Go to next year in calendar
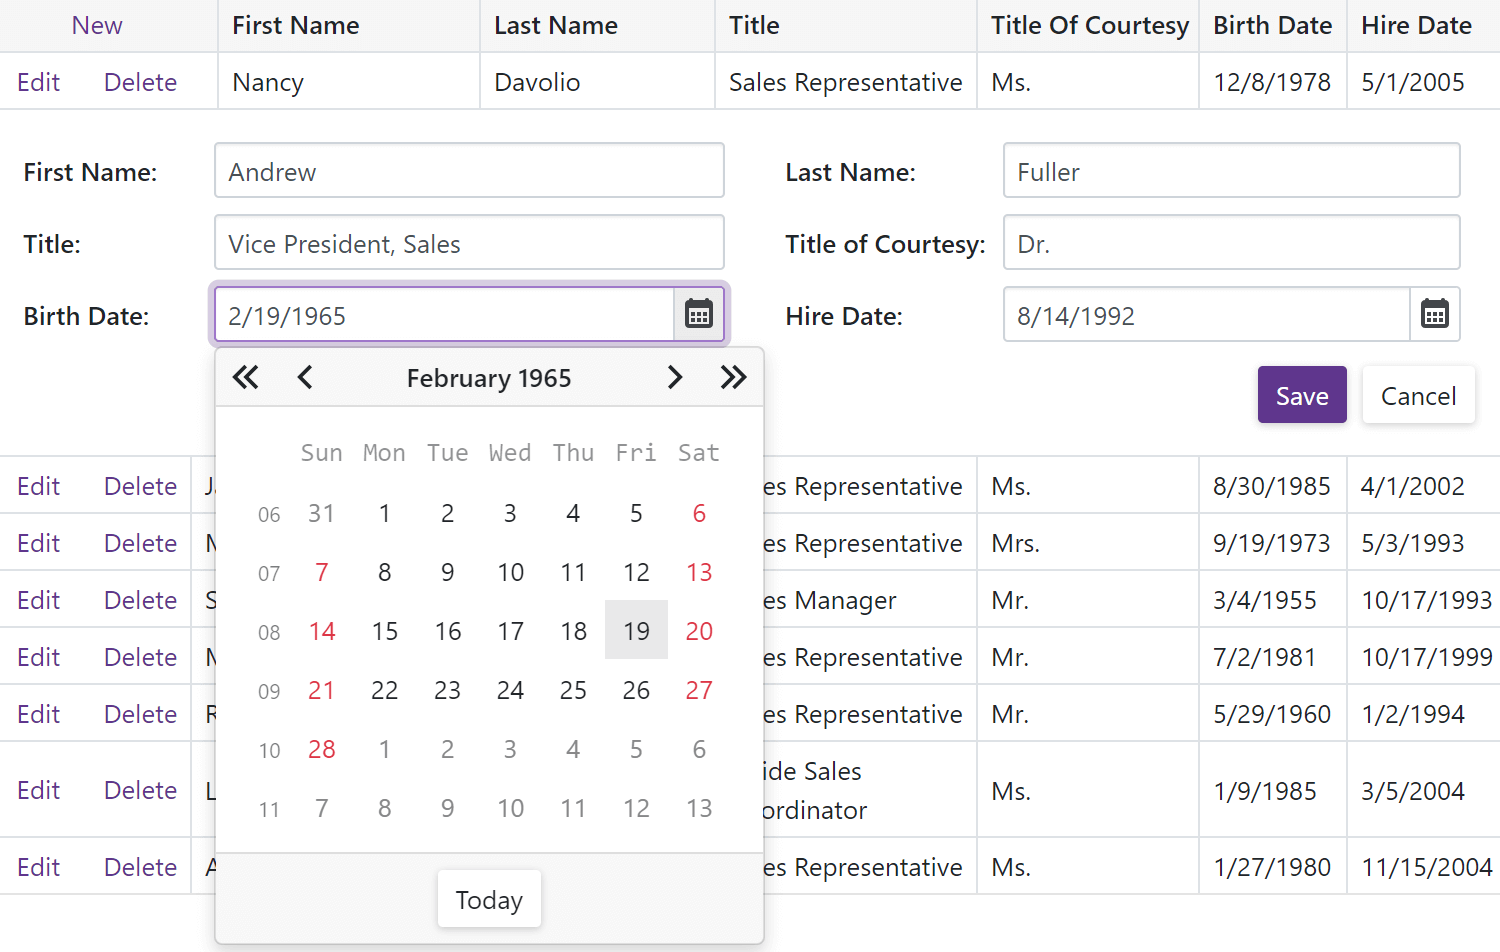 733,378
